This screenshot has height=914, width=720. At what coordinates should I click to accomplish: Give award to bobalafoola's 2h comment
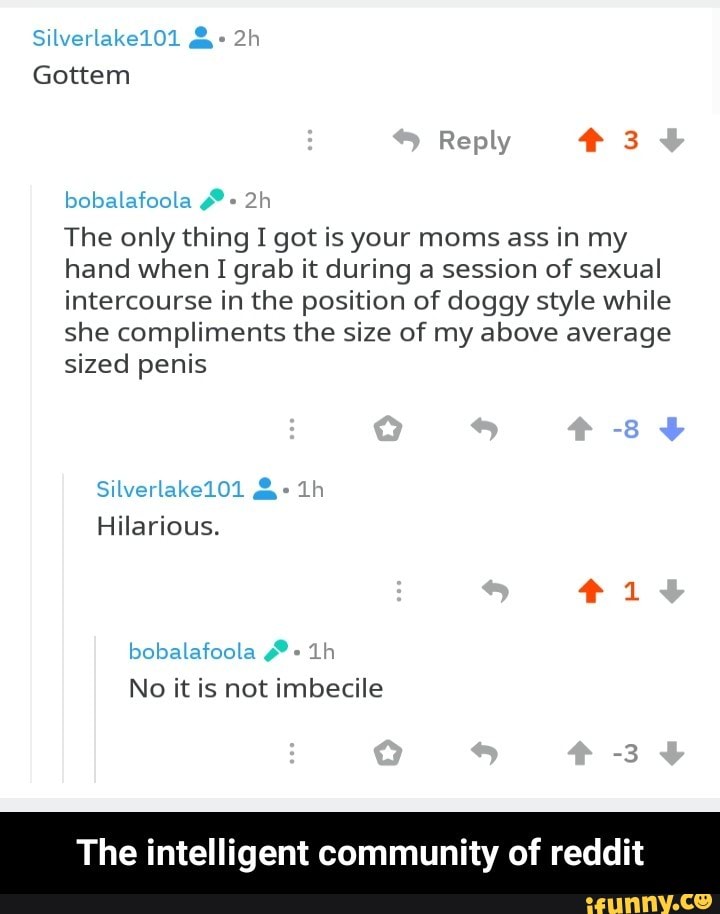click(x=387, y=430)
